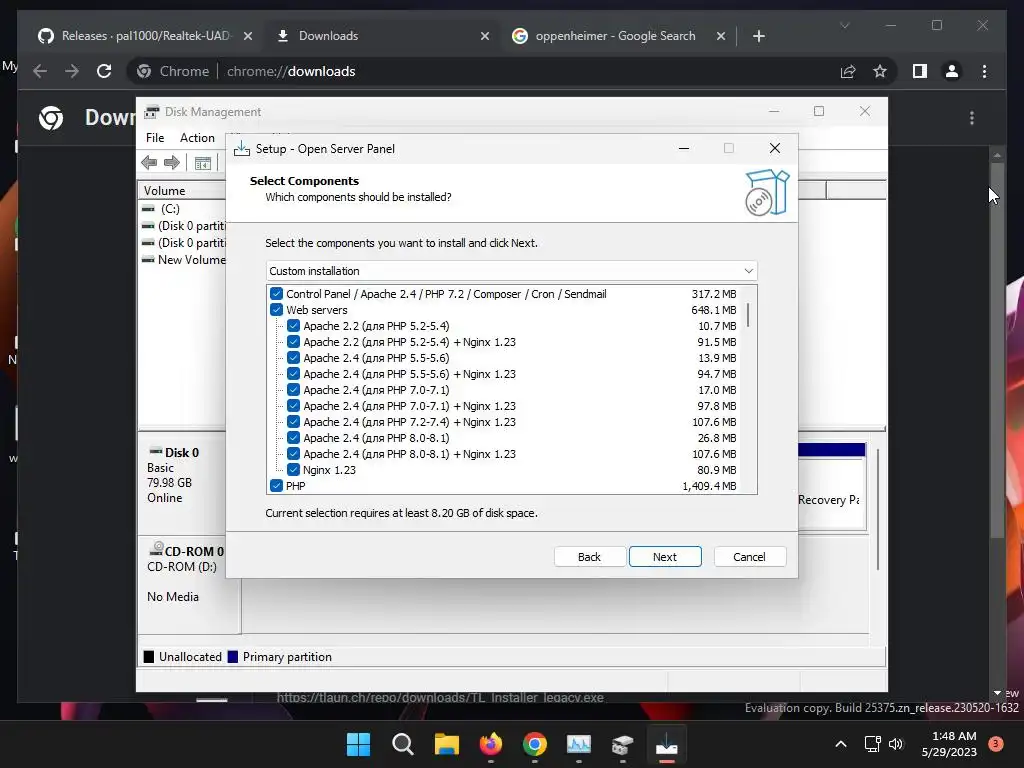Uncheck Apache 2.2 (PHP 5.2-5.4) without Nginx
1024x768 pixels.
pyautogui.click(x=293, y=326)
